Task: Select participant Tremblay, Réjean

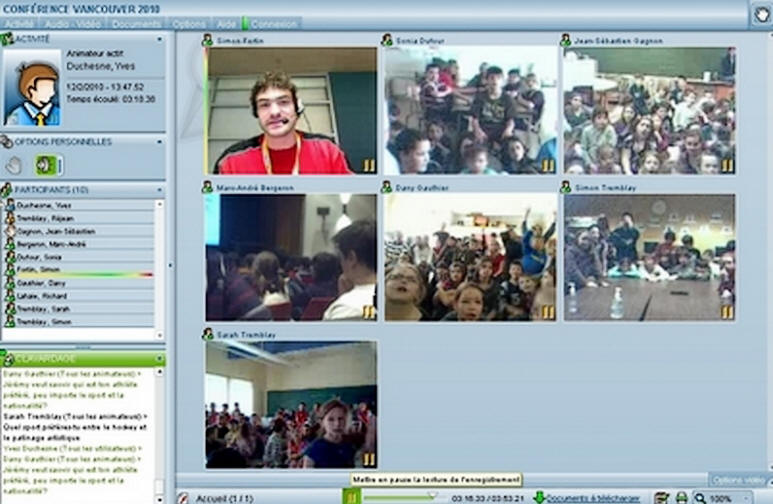Action: point(79,218)
